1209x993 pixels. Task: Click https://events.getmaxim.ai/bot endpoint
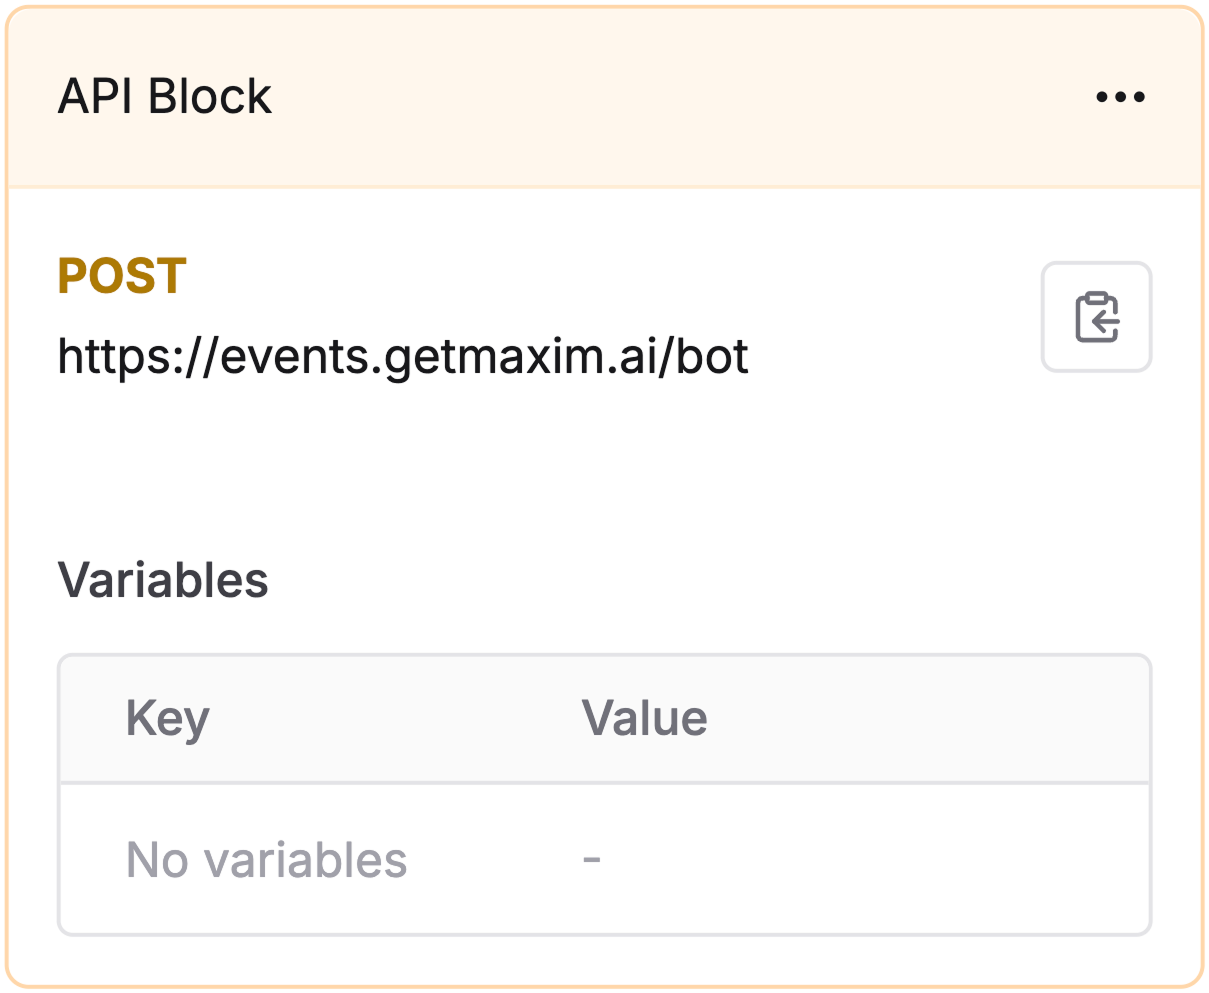tap(404, 357)
